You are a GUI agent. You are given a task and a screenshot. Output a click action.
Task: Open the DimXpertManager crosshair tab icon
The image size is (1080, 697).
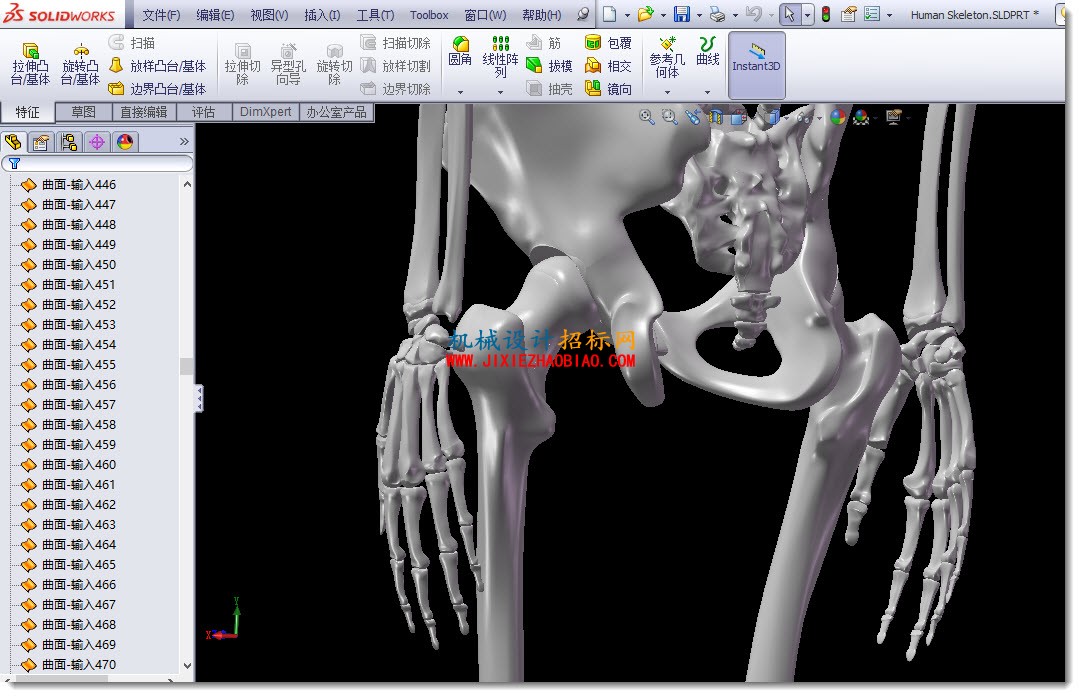(97, 142)
